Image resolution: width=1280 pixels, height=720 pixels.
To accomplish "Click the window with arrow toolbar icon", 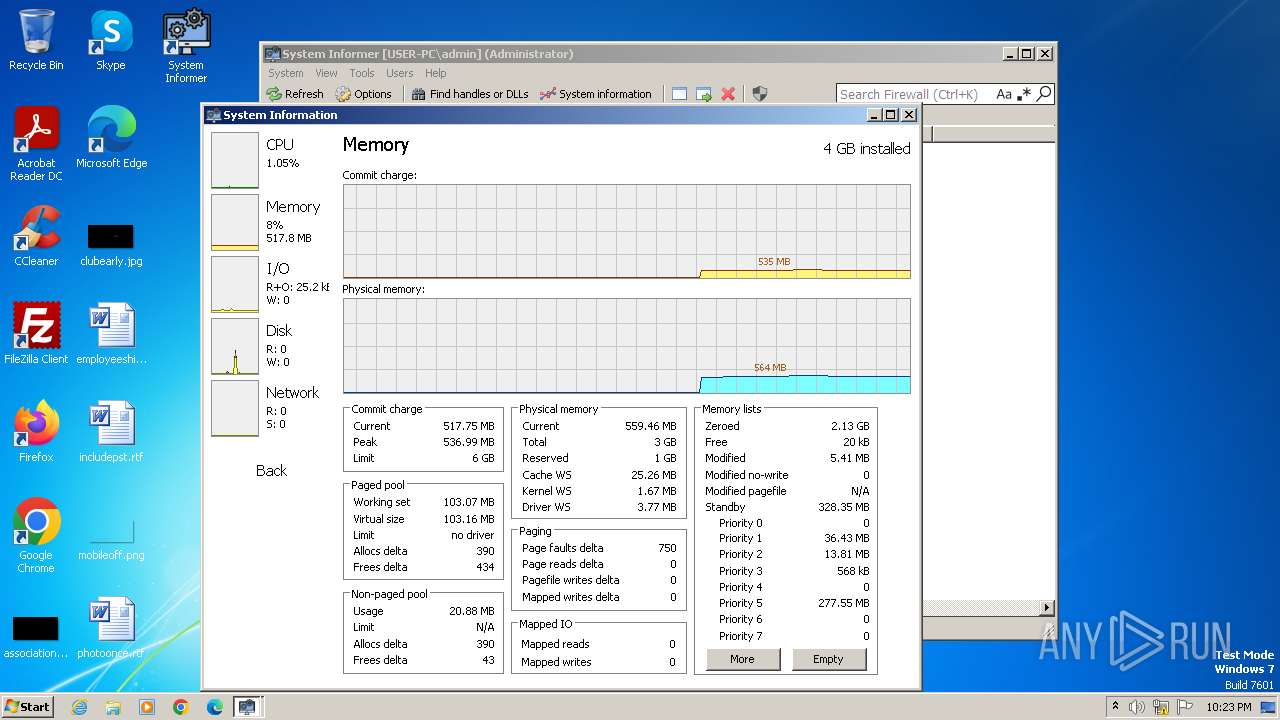I will point(704,94).
